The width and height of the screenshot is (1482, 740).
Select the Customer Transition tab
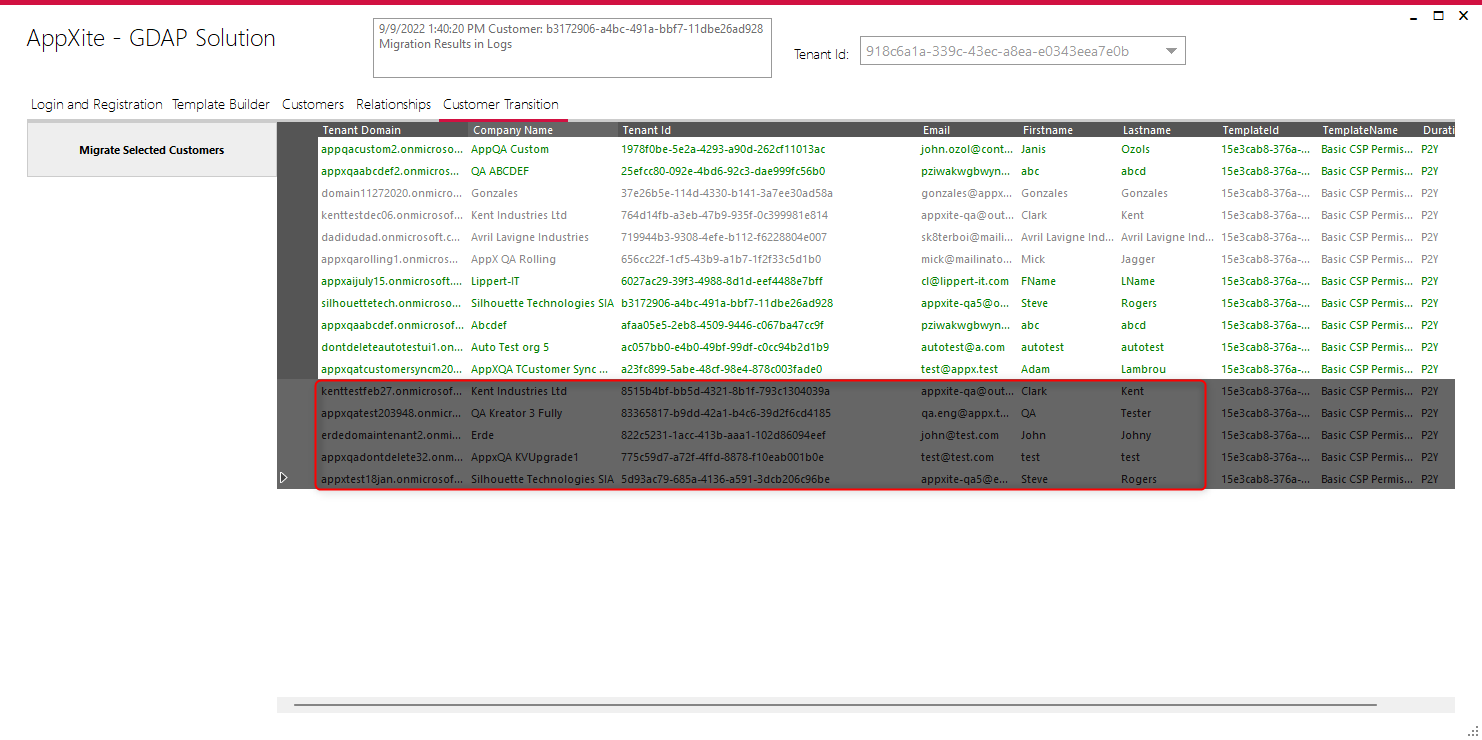tap(501, 104)
